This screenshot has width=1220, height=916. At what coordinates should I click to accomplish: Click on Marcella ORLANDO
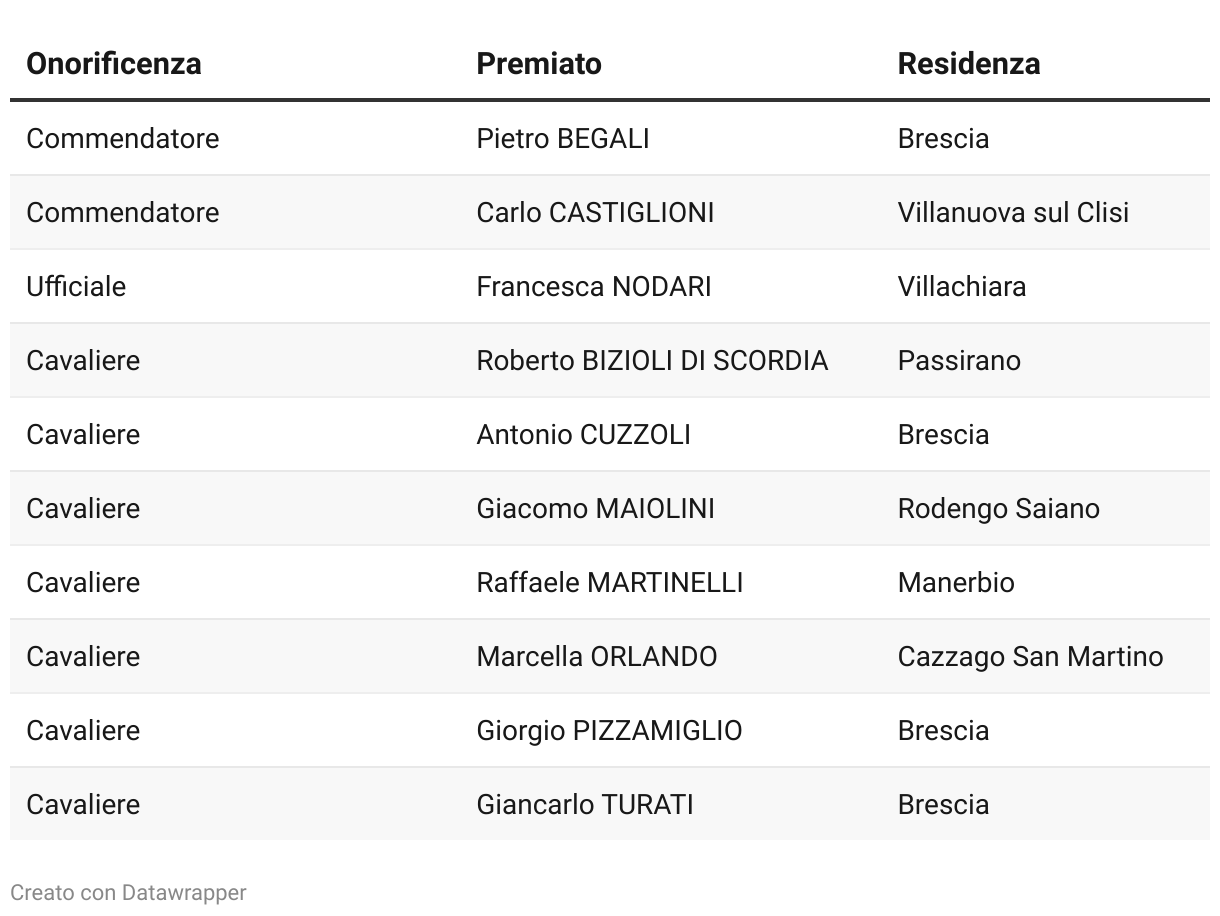[x=597, y=656]
